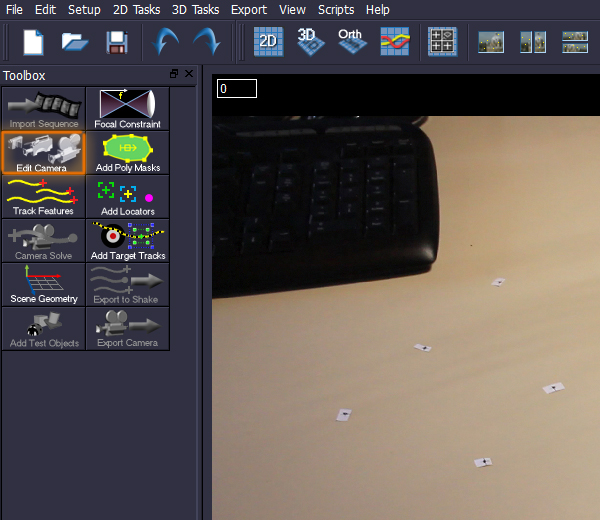This screenshot has width=600, height=520.
Task: Click the redo arrow icon
Action: [x=207, y=41]
